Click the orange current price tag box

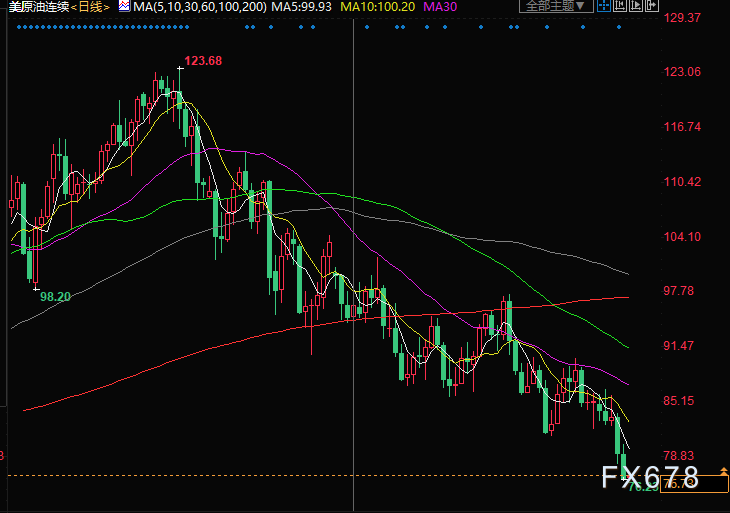pos(694,484)
